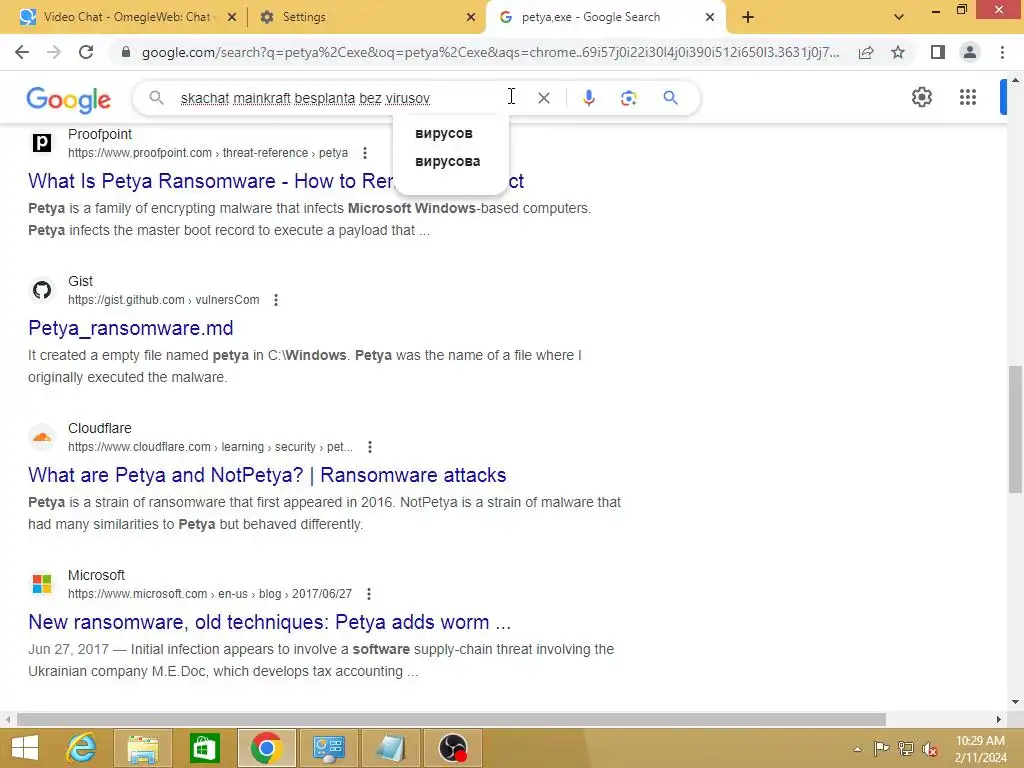Viewport: 1024px width, 768px height.
Task: Open clock showing 10:29 AM
Action: tap(980, 749)
